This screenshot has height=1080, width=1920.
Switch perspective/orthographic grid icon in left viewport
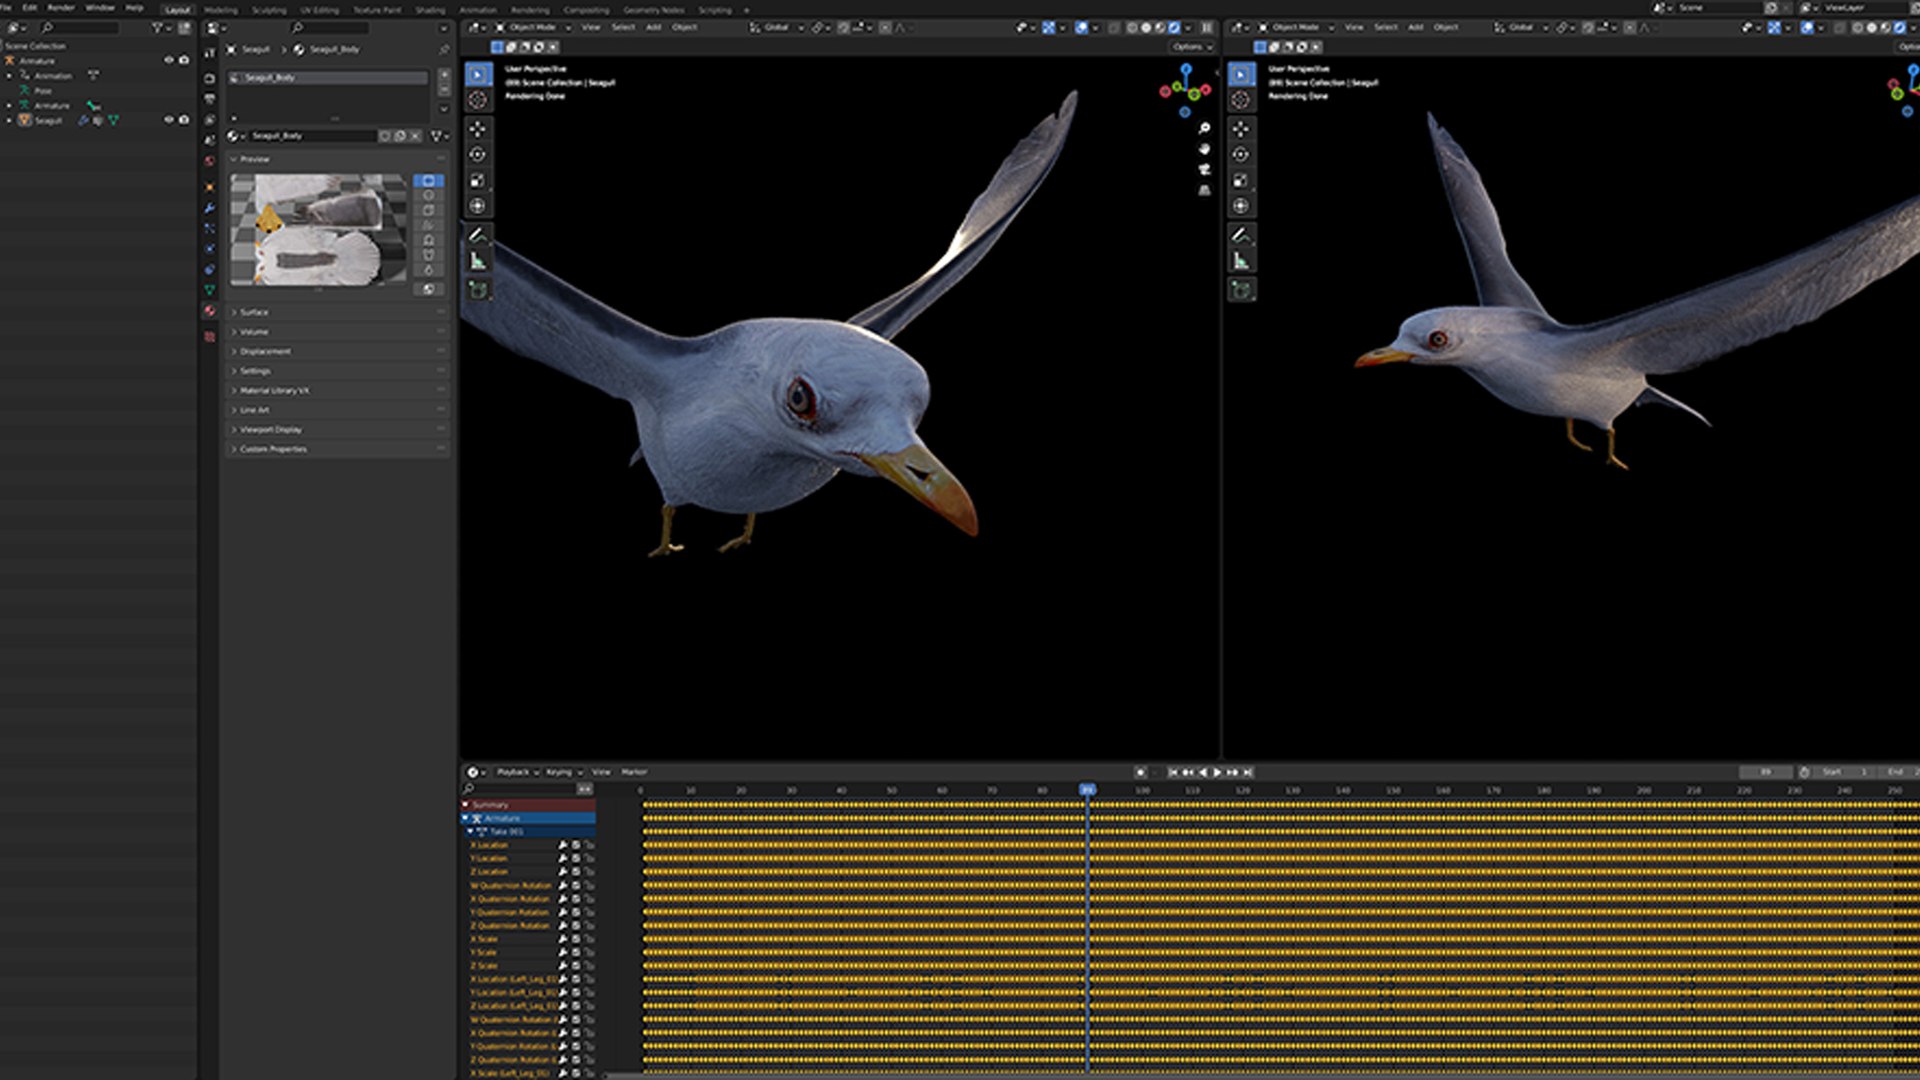coord(1204,189)
